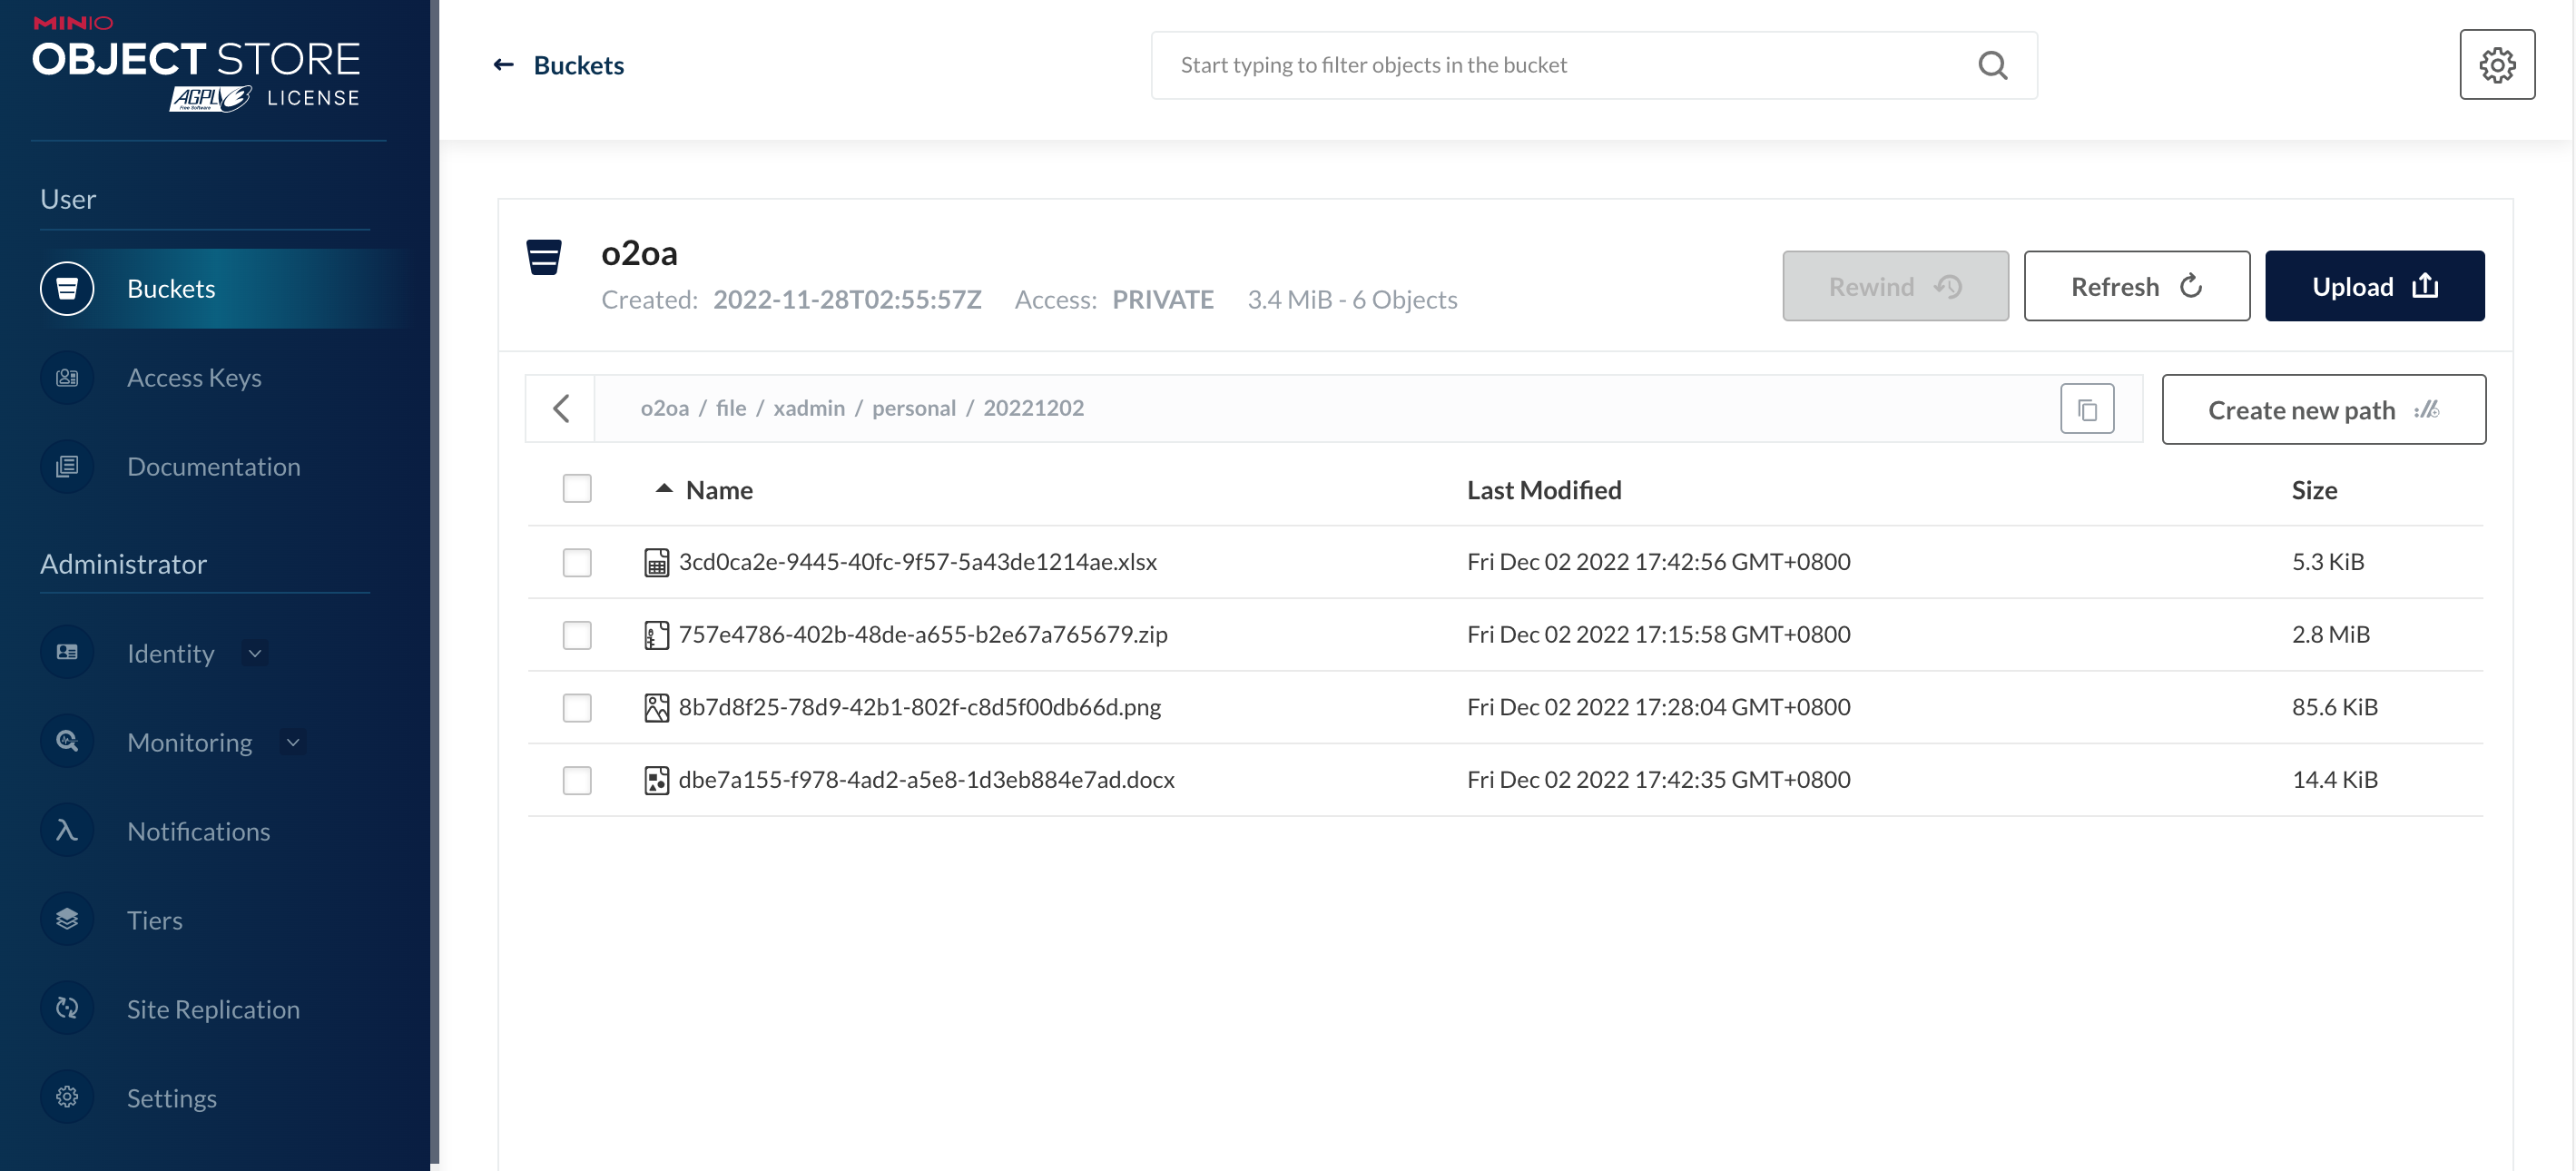Go back one folder using the left chevron

click(x=561, y=408)
